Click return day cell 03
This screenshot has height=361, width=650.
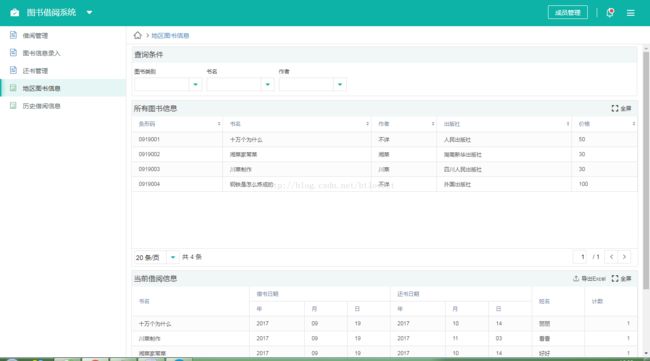499,338
